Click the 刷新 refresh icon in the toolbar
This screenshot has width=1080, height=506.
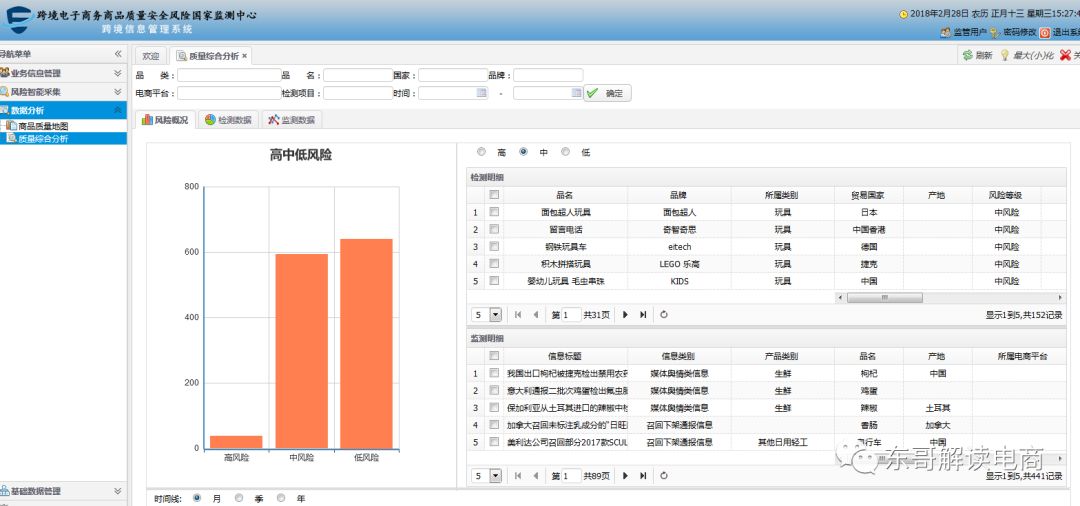point(967,55)
